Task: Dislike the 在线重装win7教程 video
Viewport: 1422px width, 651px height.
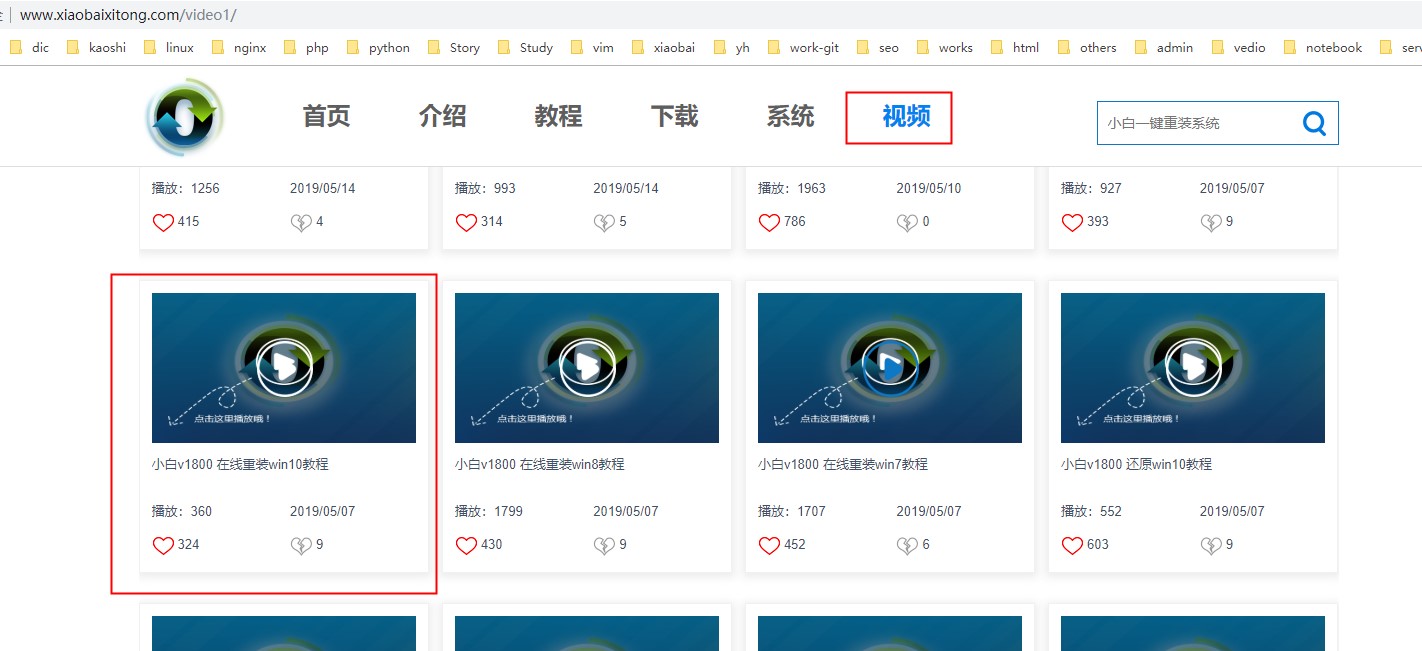Action: 907,545
